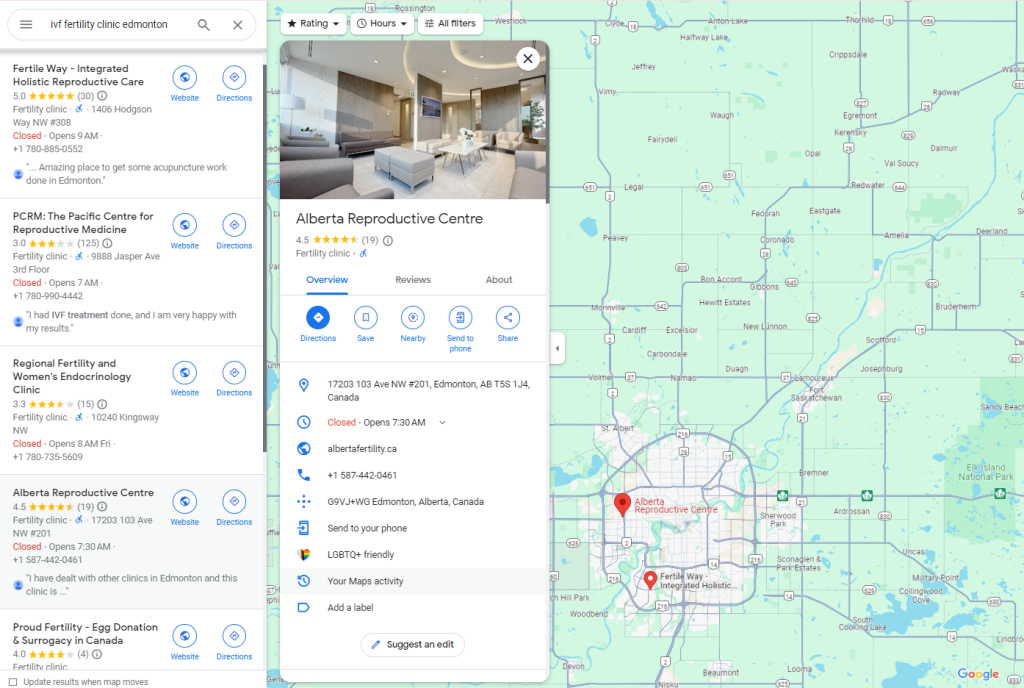
Task: Open the Rating filter dropdown
Action: tap(314, 23)
